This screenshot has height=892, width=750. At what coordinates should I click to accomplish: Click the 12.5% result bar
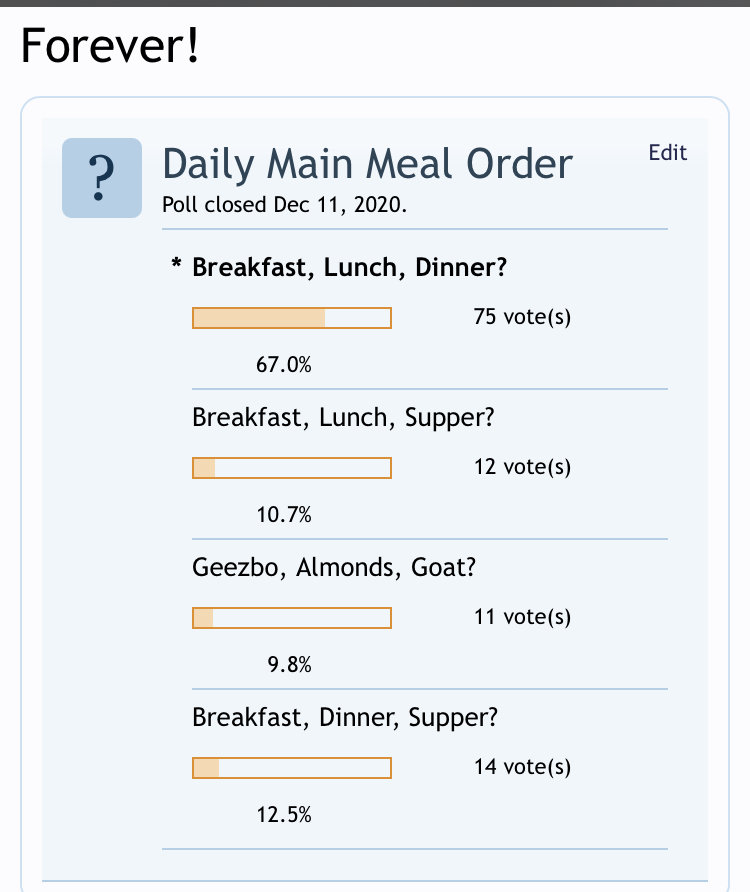click(x=292, y=768)
